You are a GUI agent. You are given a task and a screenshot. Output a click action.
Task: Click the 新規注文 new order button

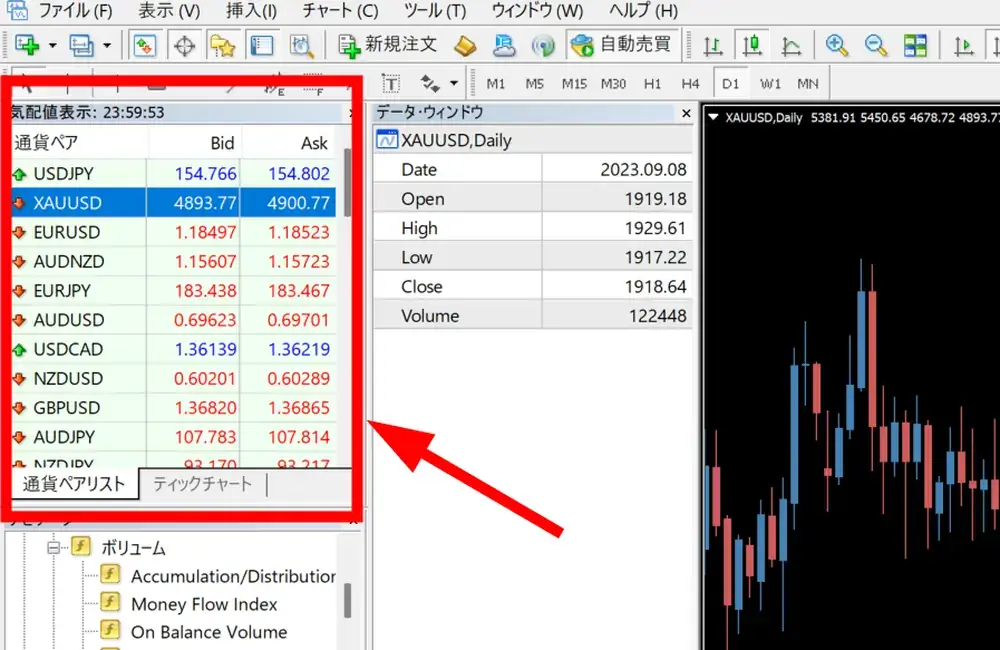tap(388, 45)
